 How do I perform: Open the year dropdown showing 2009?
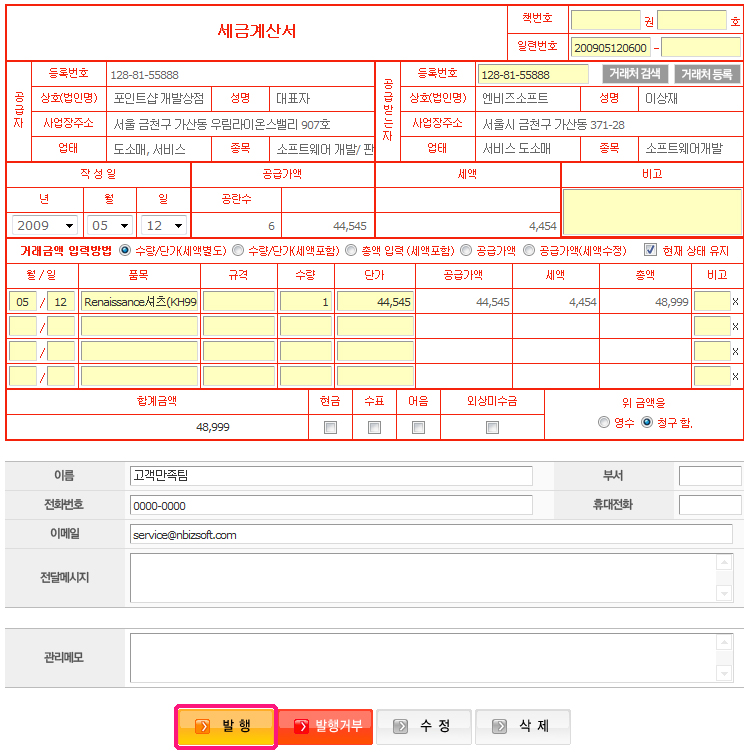tap(44, 226)
